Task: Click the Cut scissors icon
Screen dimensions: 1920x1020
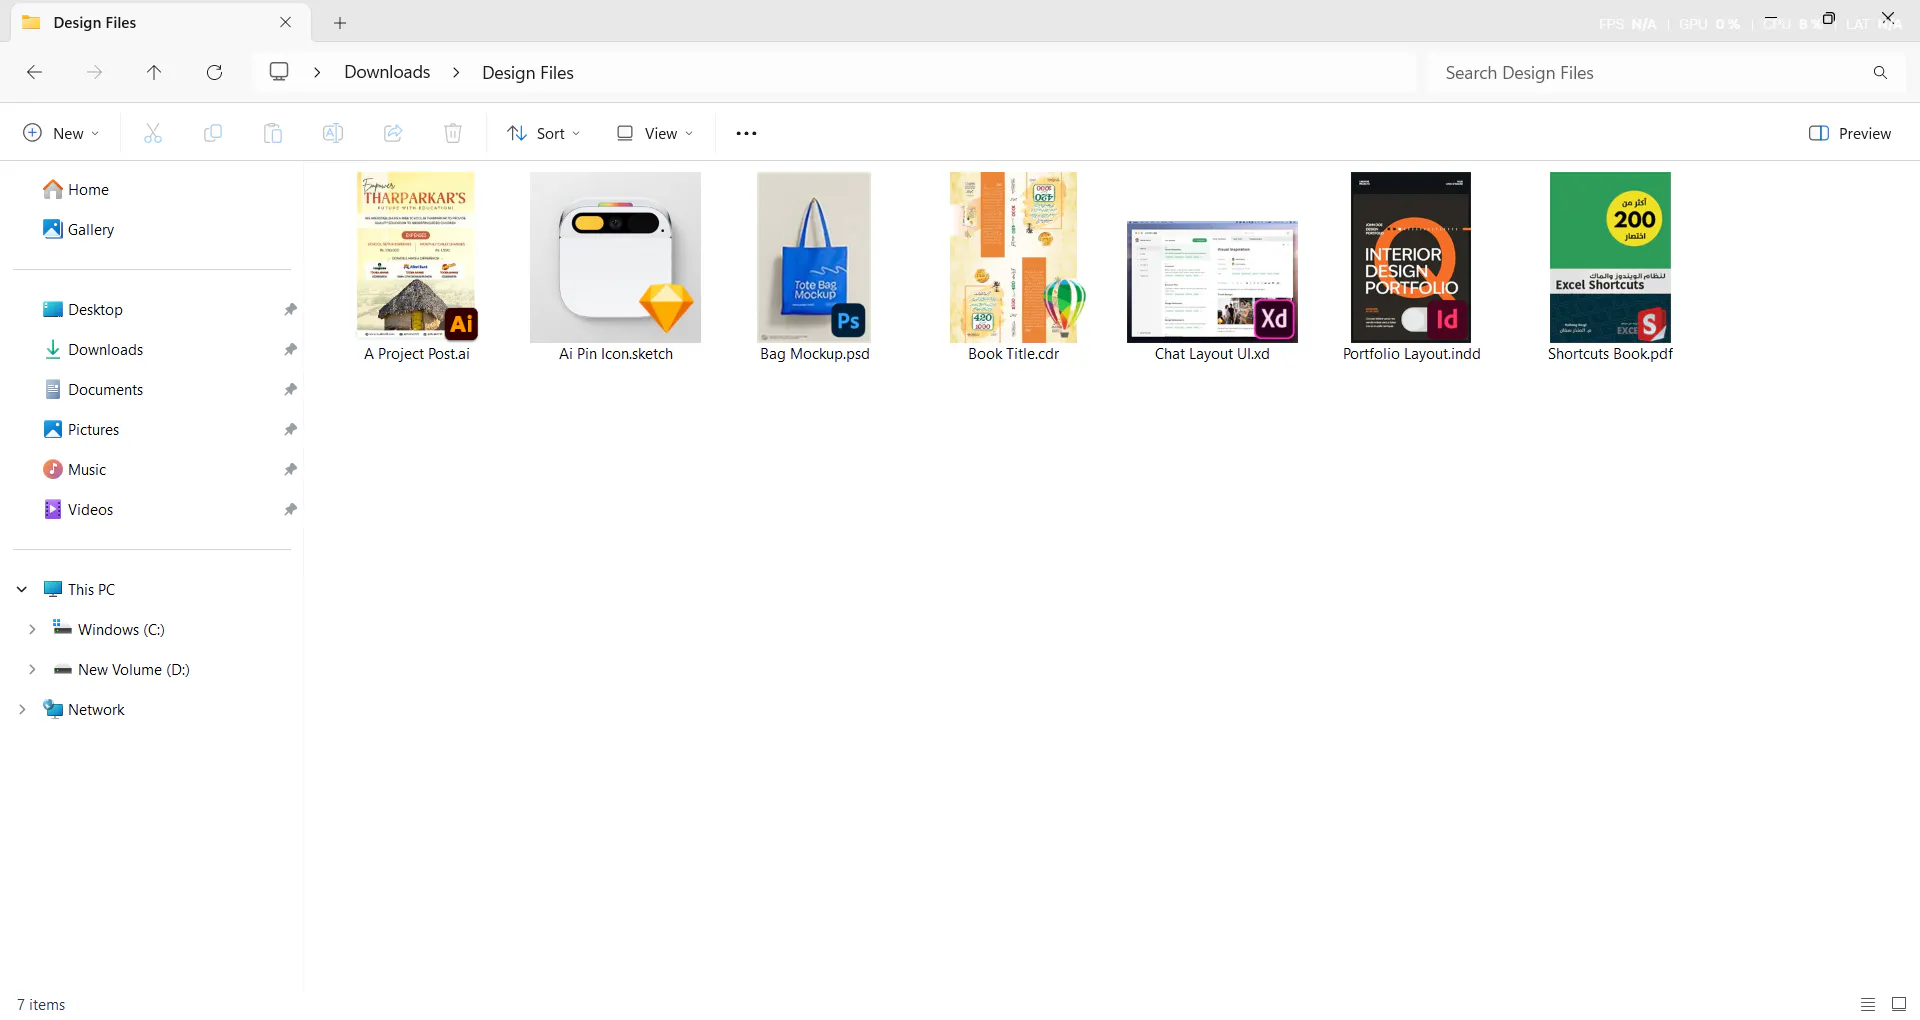Action: 153,133
